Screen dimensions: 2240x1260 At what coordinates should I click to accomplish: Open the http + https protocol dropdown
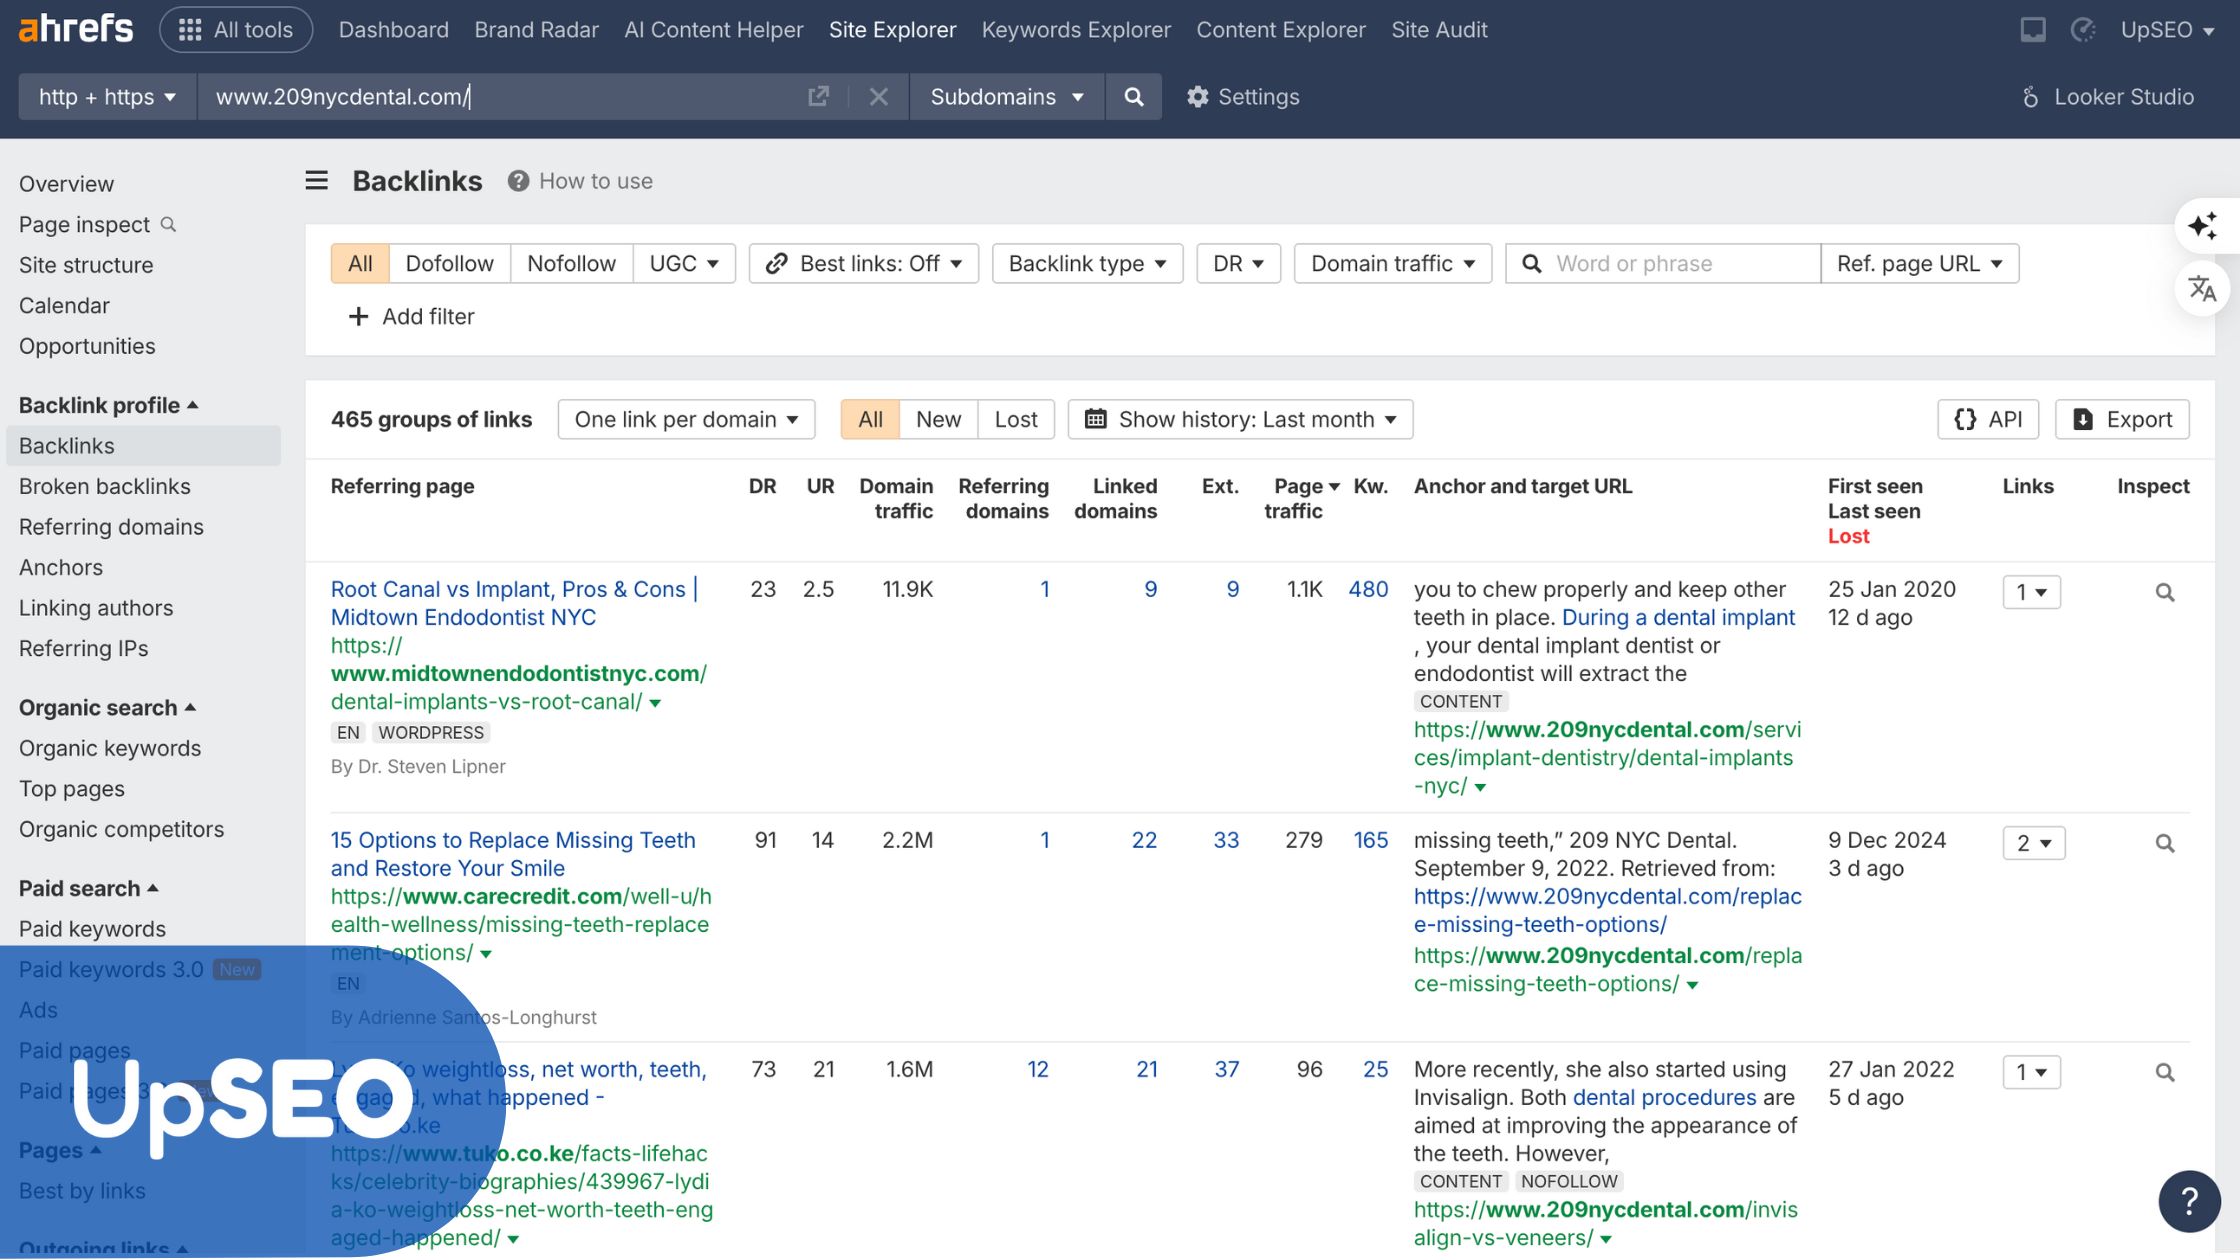[x=107, y=97]
